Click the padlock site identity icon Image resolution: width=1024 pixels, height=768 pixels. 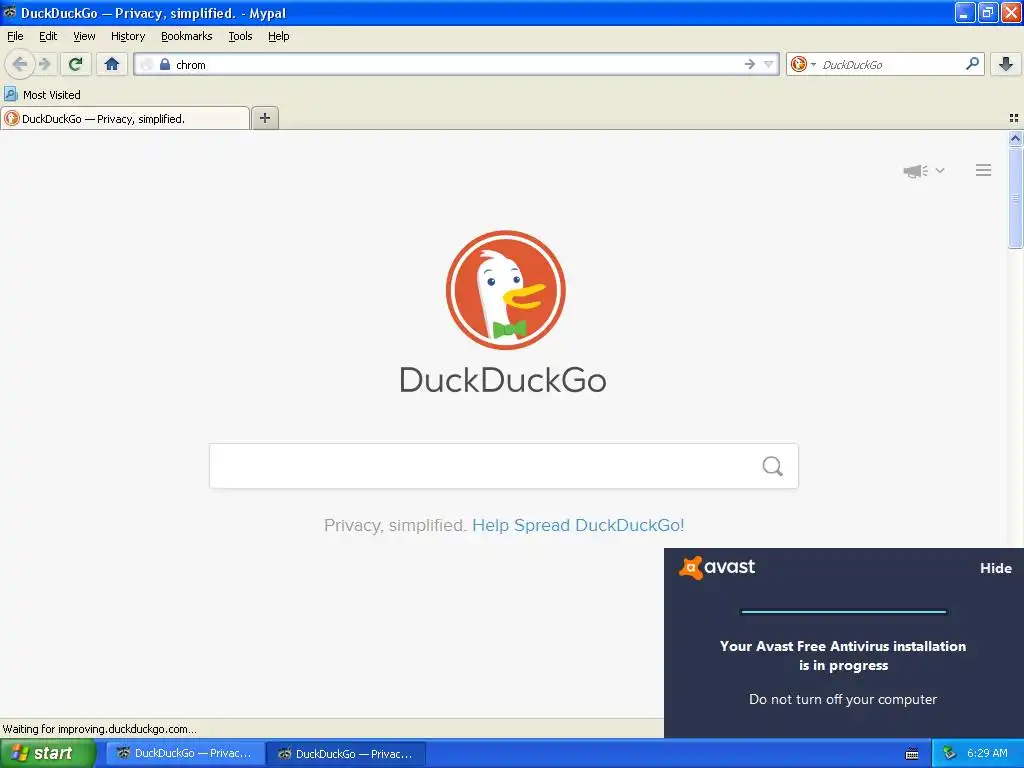pos(165,64)
